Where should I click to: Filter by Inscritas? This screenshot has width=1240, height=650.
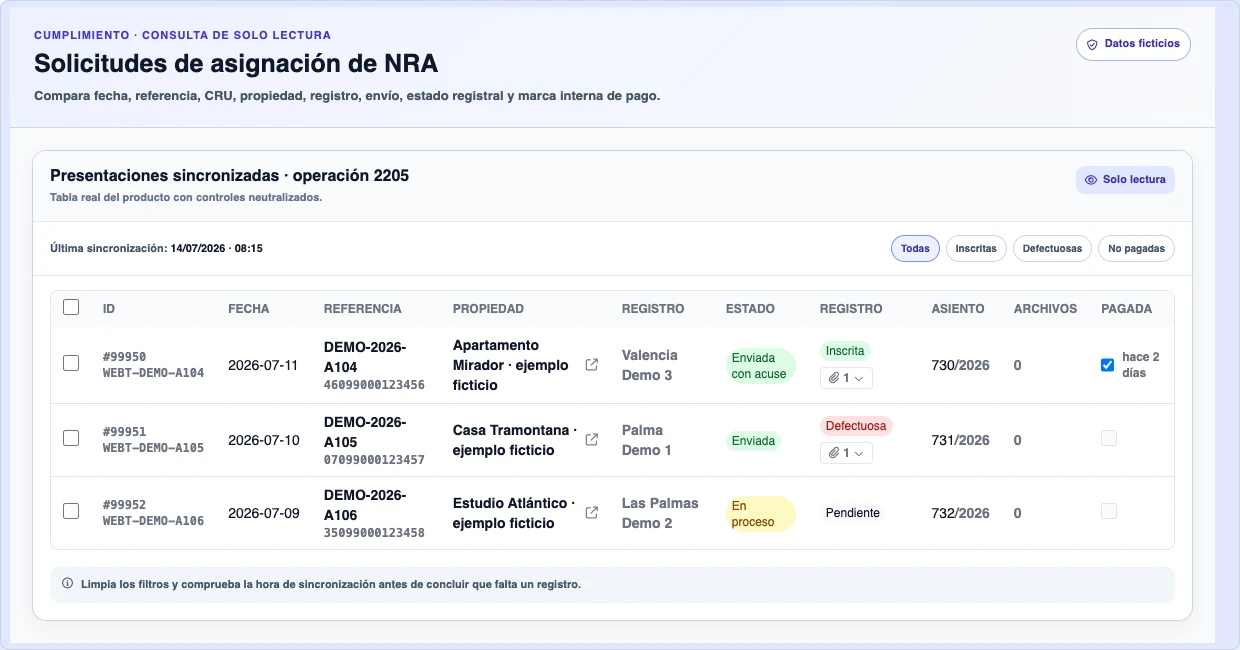click(976, 248)
